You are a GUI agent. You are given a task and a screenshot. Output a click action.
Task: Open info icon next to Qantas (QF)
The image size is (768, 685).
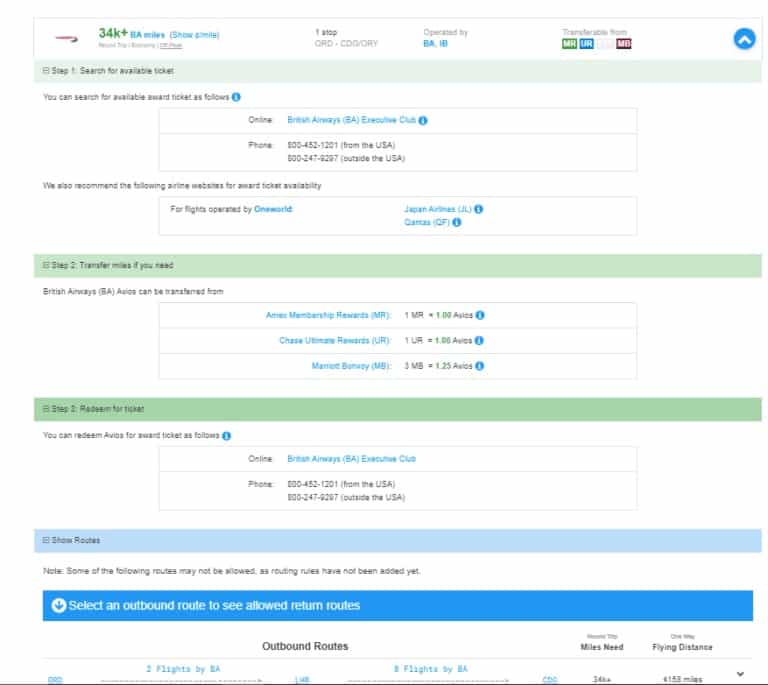tap(456, 222)
